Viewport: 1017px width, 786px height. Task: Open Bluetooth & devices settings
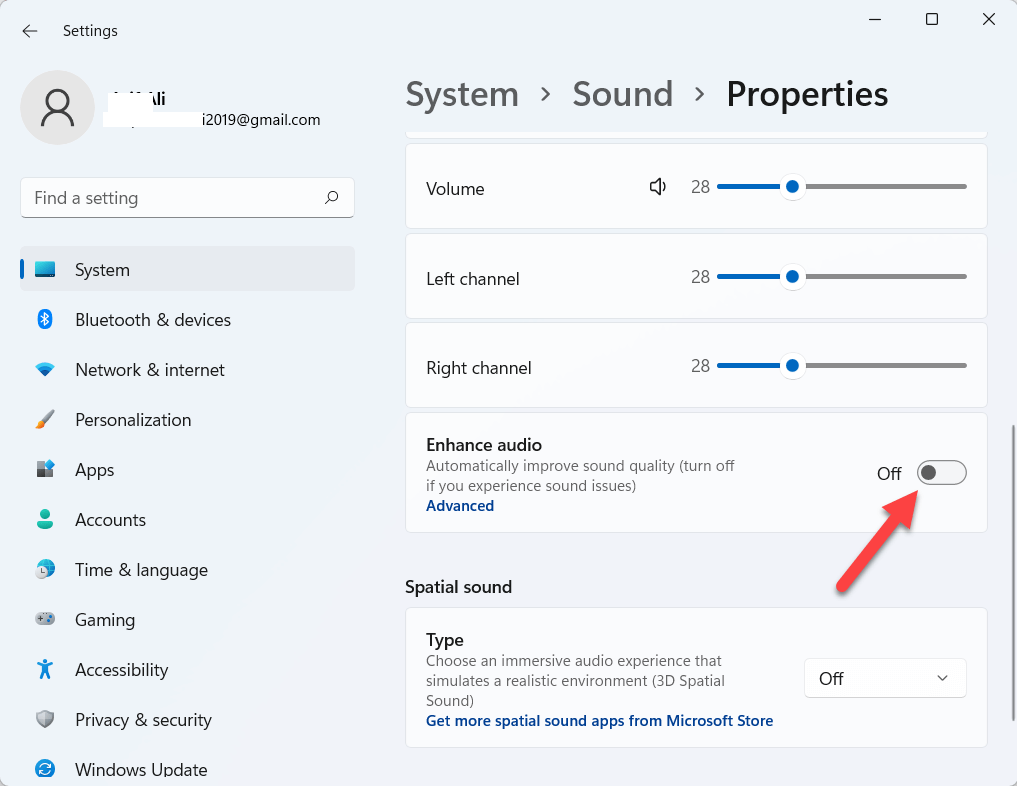[152, 320]
